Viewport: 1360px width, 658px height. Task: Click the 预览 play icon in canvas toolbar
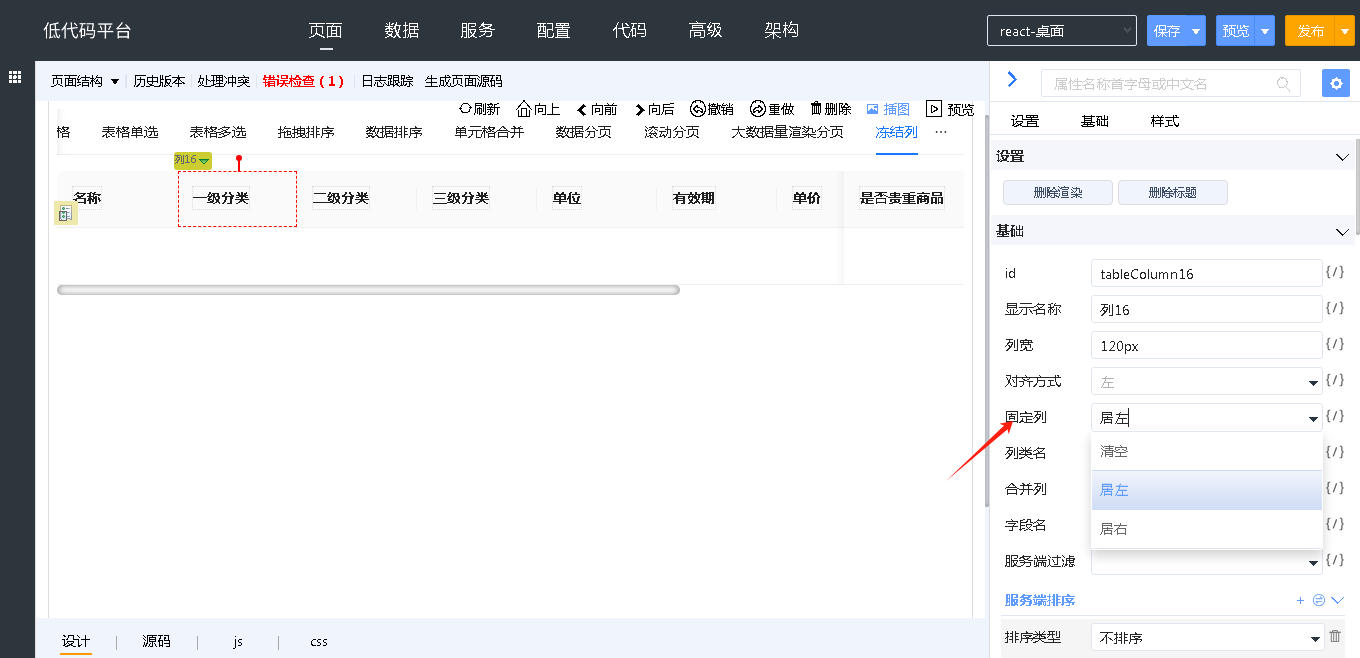click(x=934, y=109)
